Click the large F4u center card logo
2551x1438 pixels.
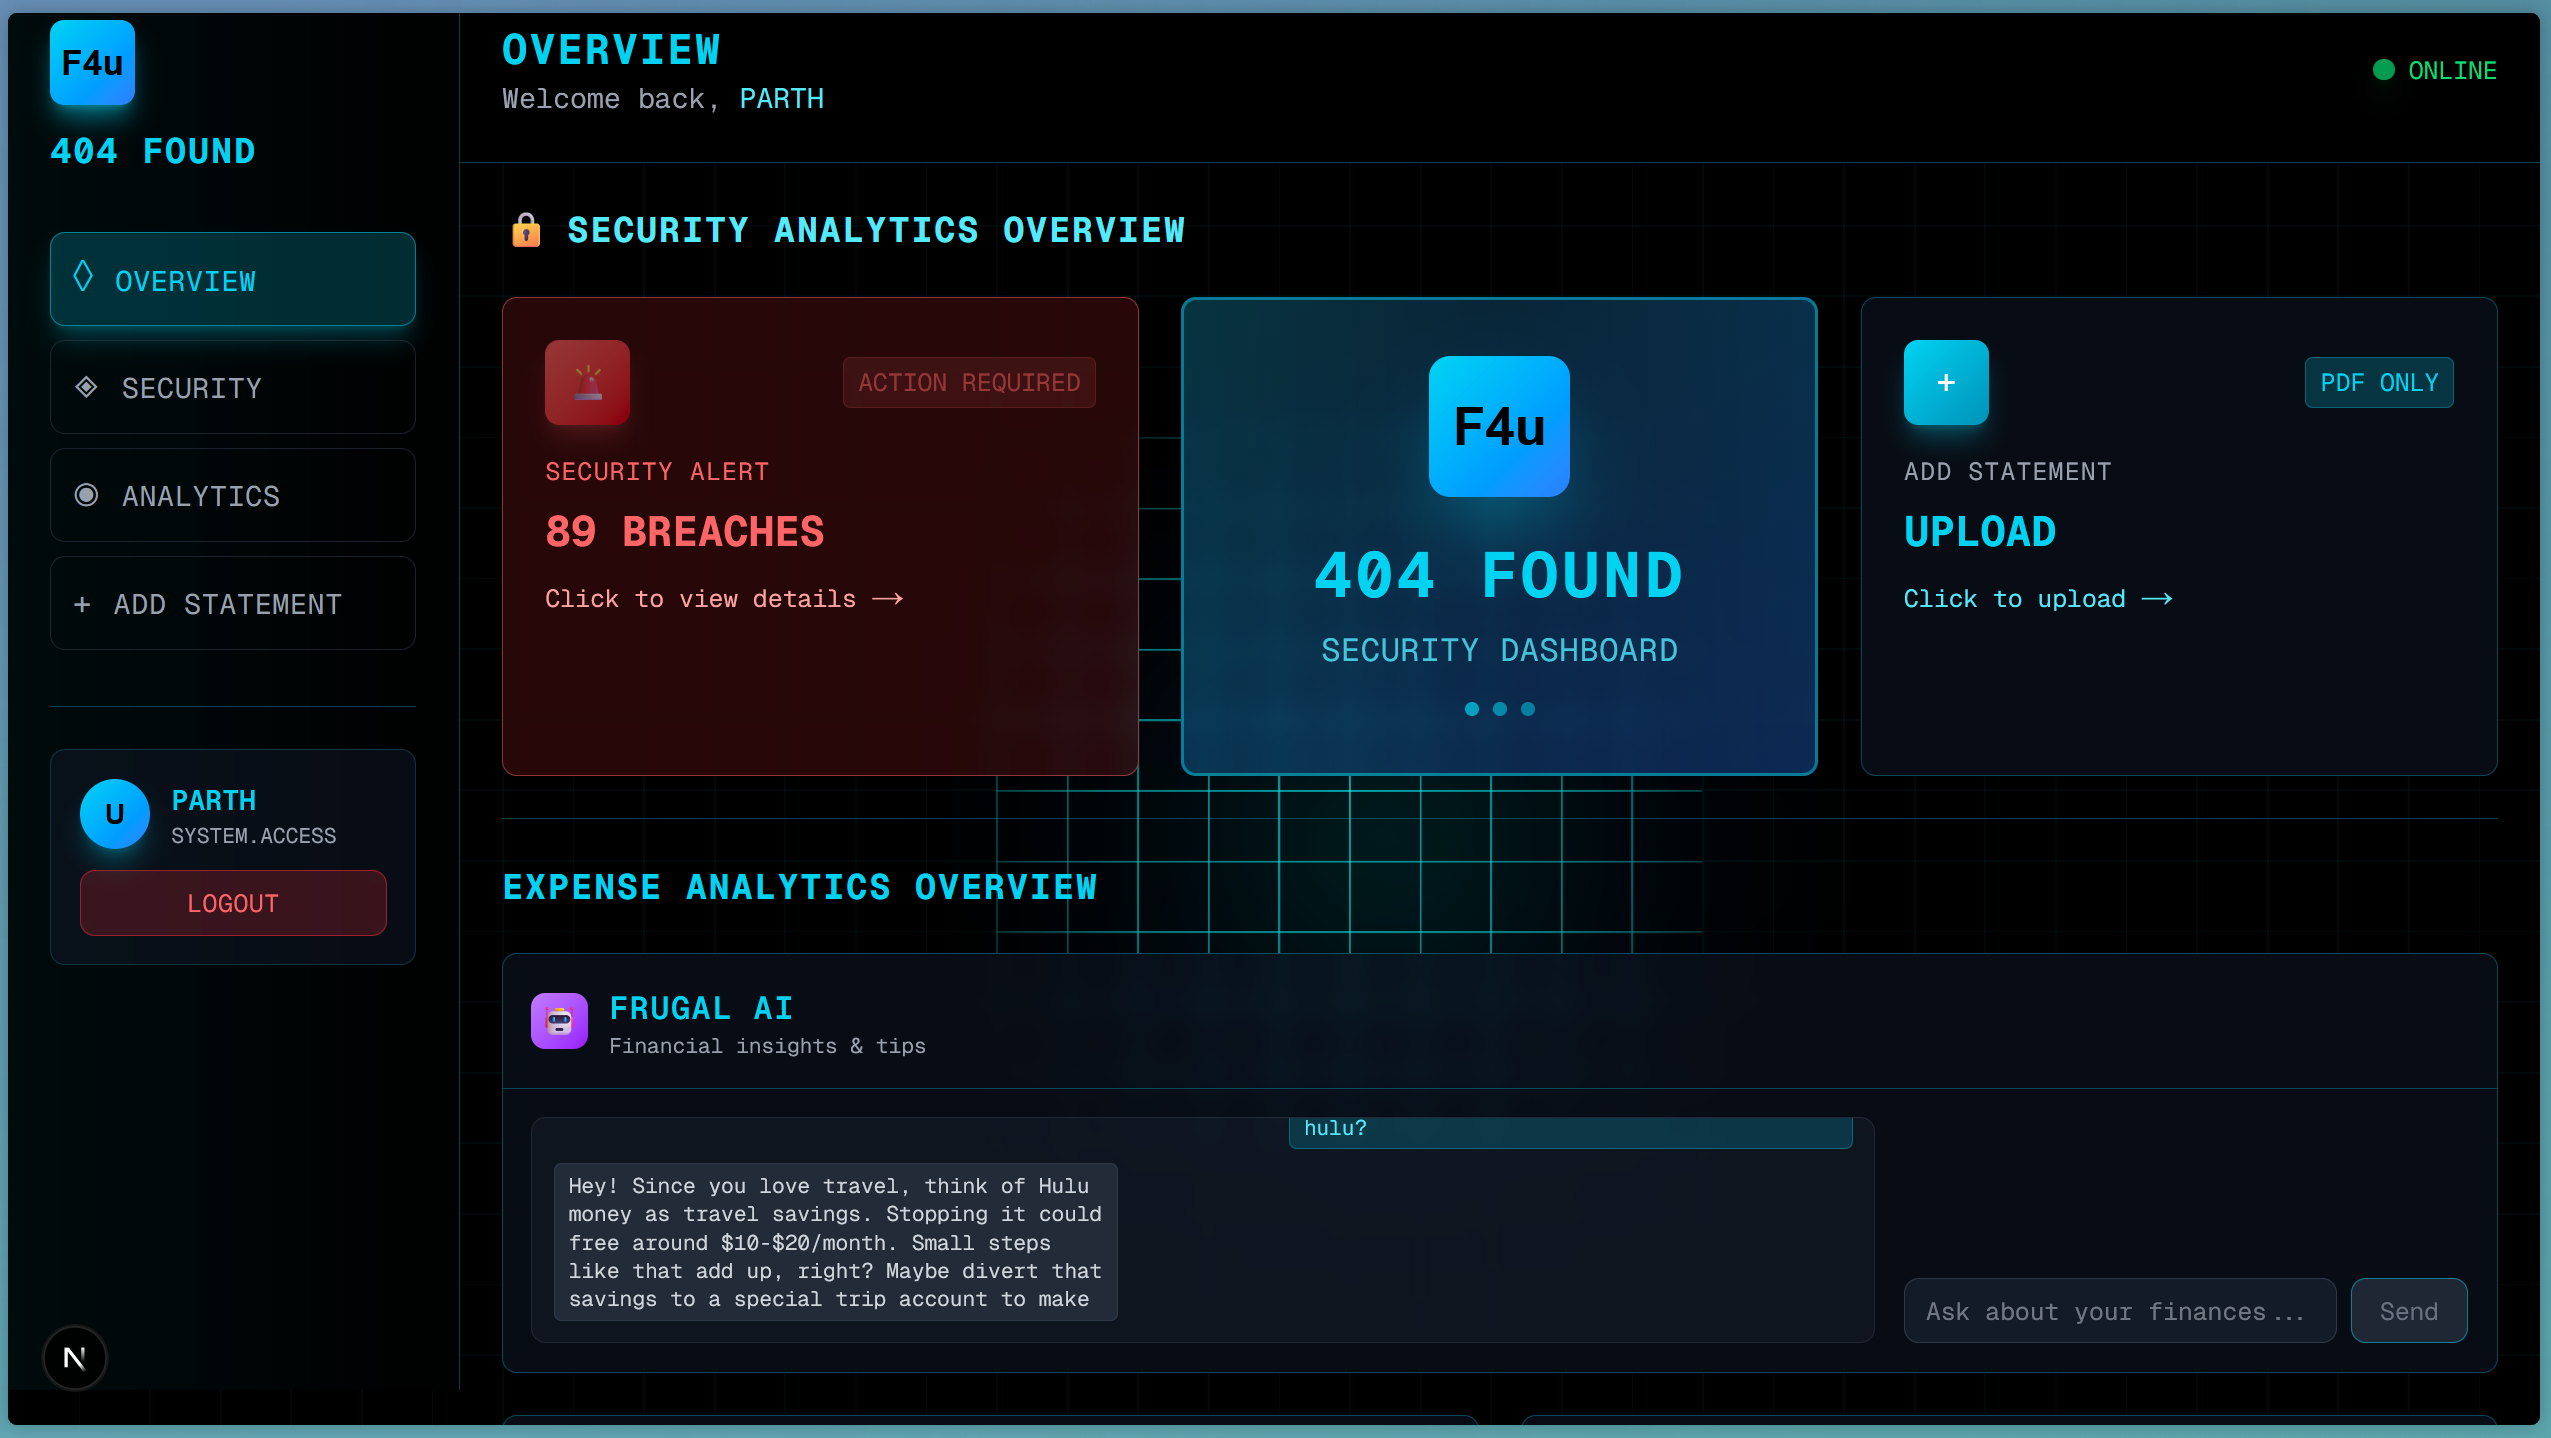click(x=1498, y=427)
